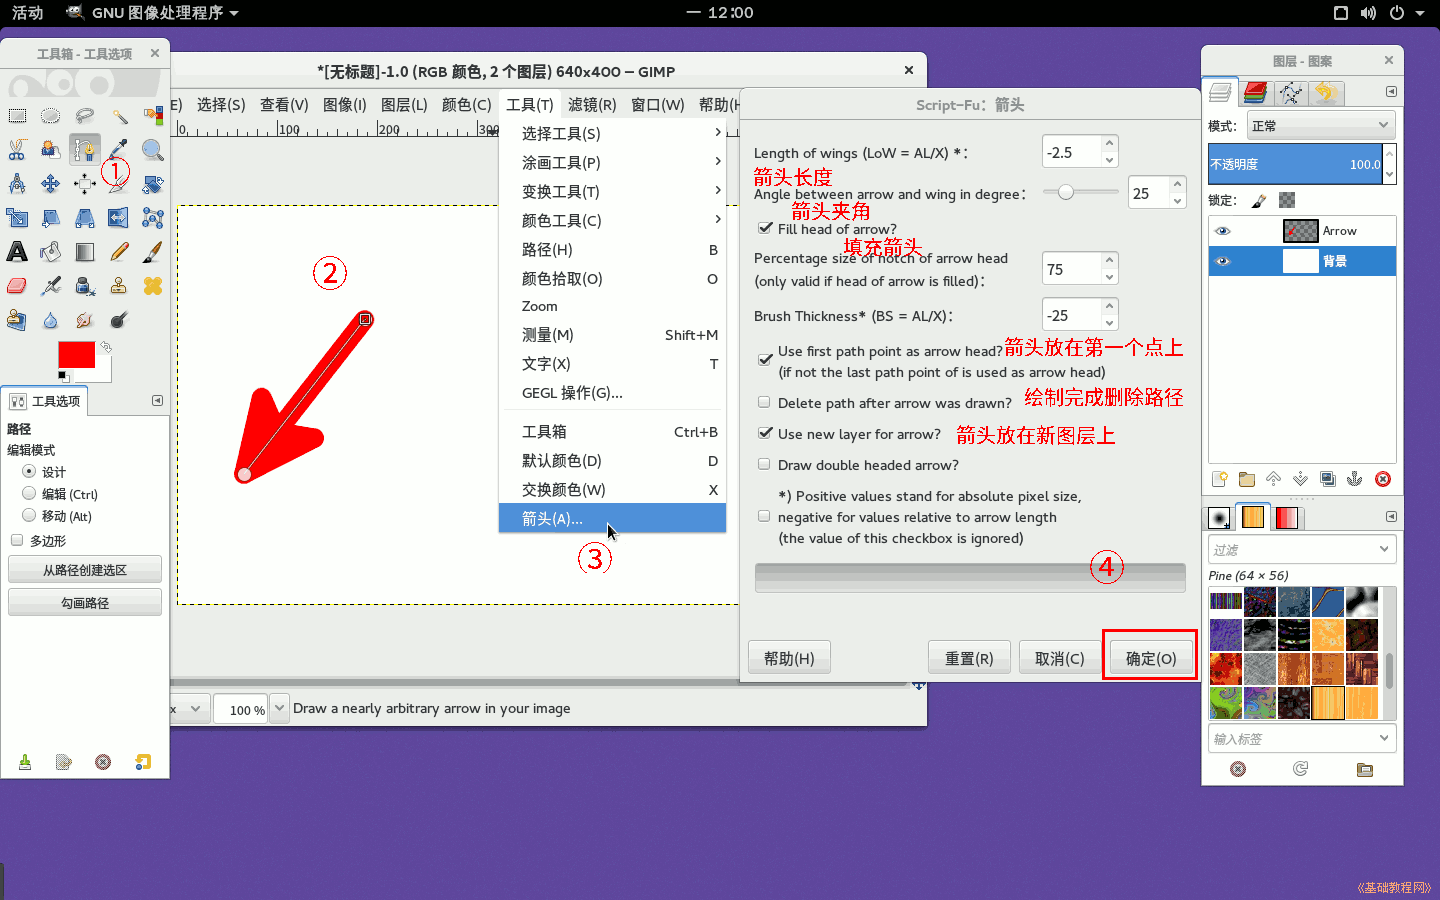Viewport: 1440px width, 900px height.
Task: Enable 'Delete path after arrow was drawn?'
Action: [x=765, y=402]
